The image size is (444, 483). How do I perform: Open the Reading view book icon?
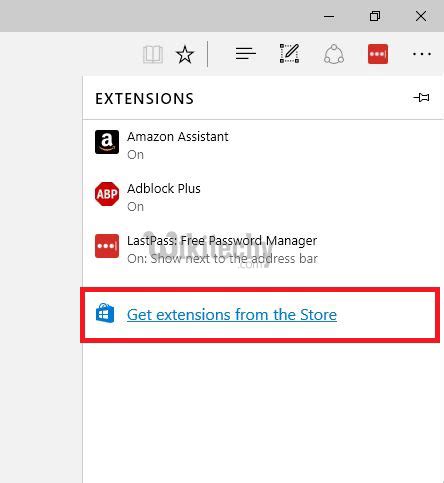pos(153,54)
